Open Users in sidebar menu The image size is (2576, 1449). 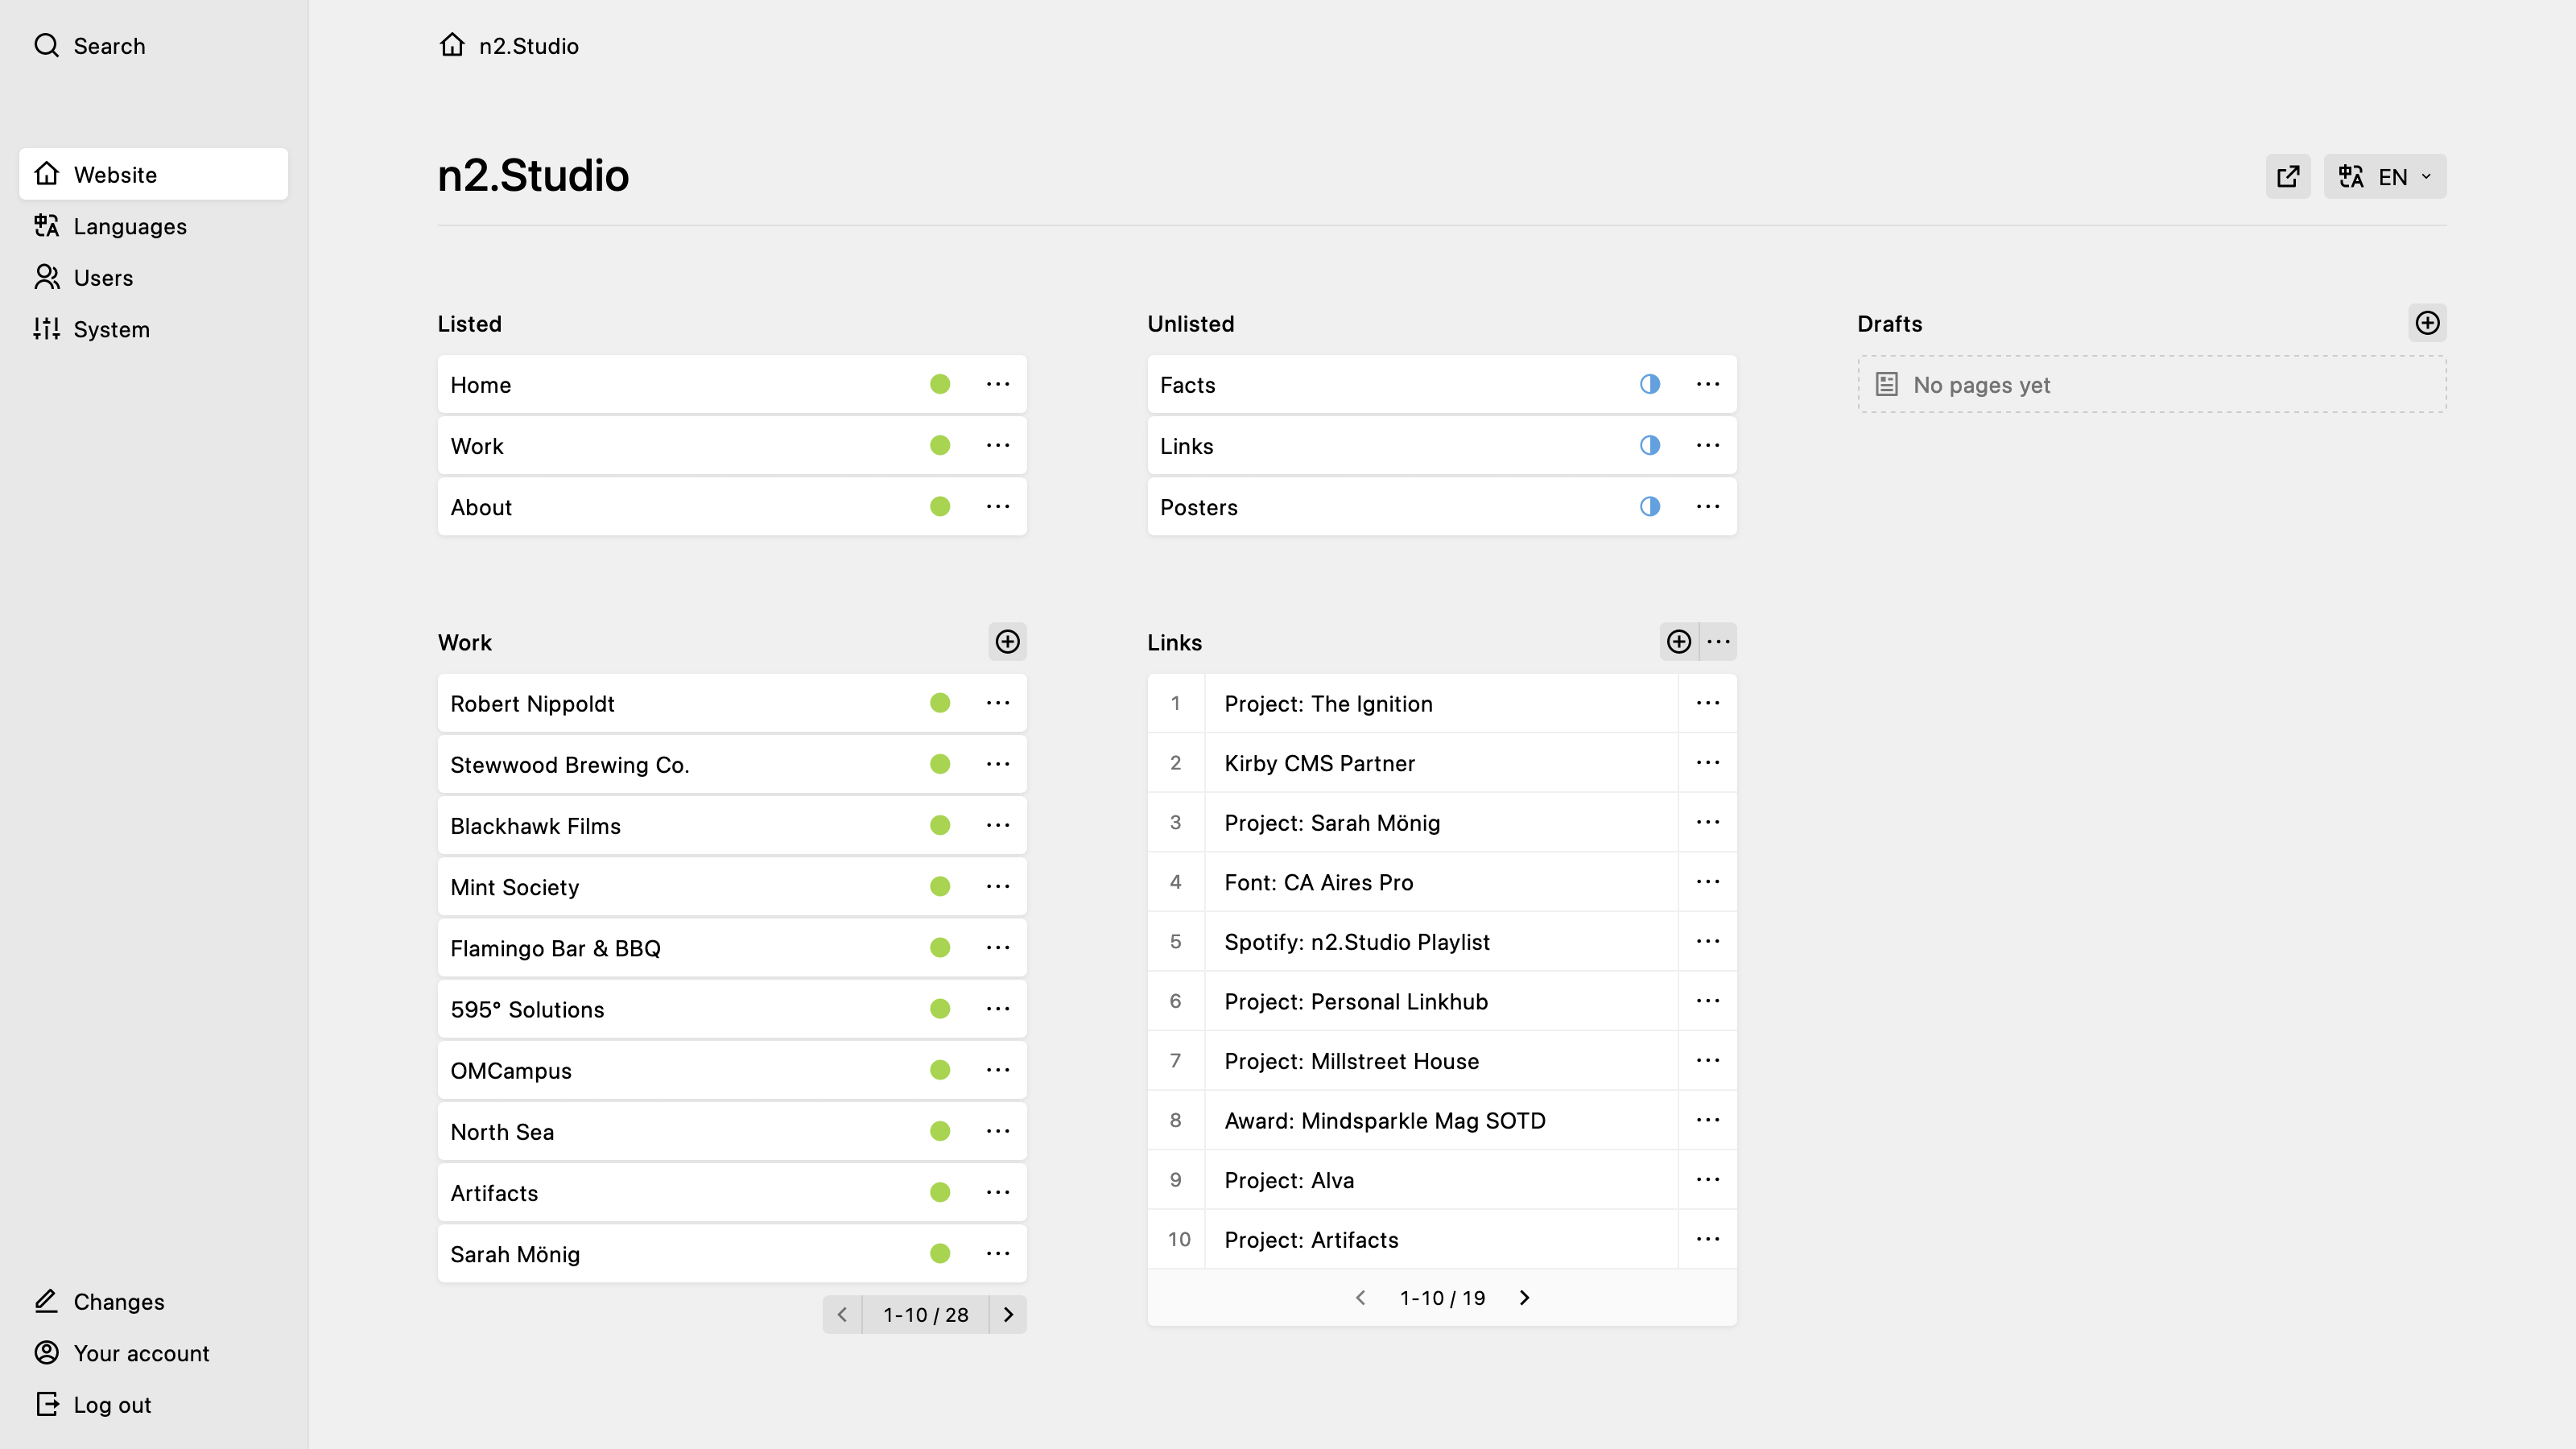(x=154, y=278)
